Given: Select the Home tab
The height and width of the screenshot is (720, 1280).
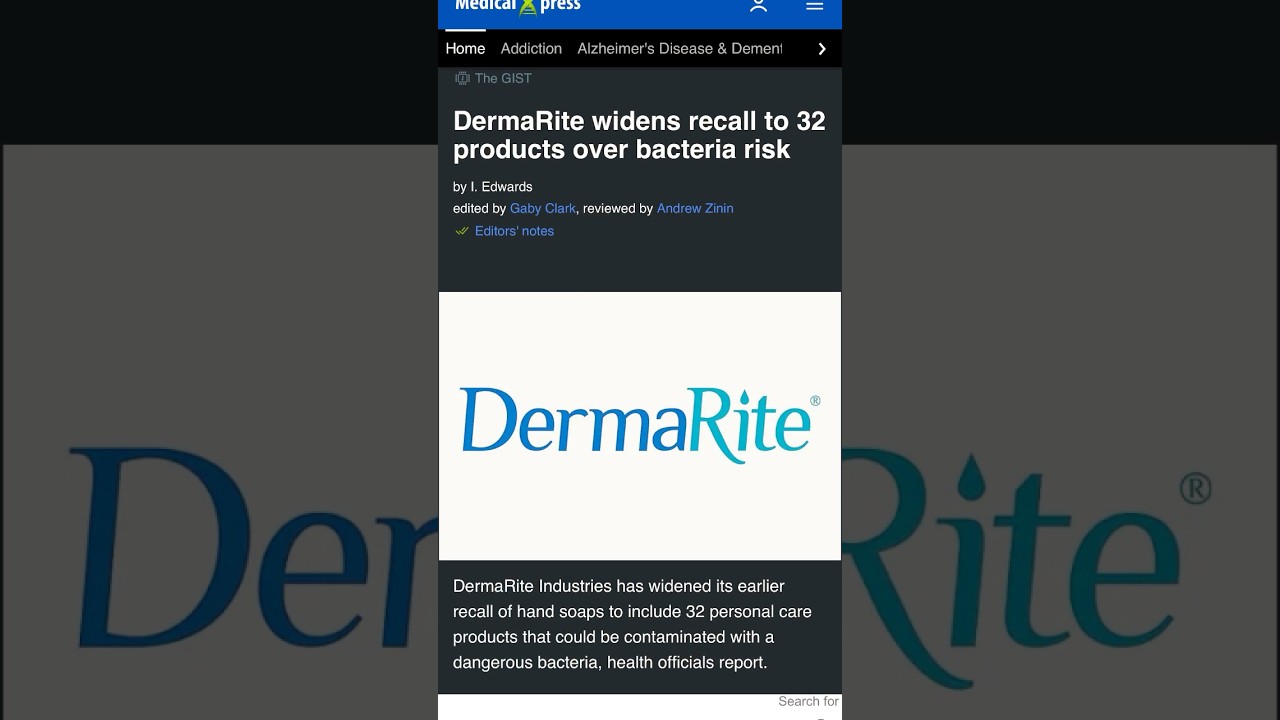Looking at the screenshot, I should (x=465, y=48).
